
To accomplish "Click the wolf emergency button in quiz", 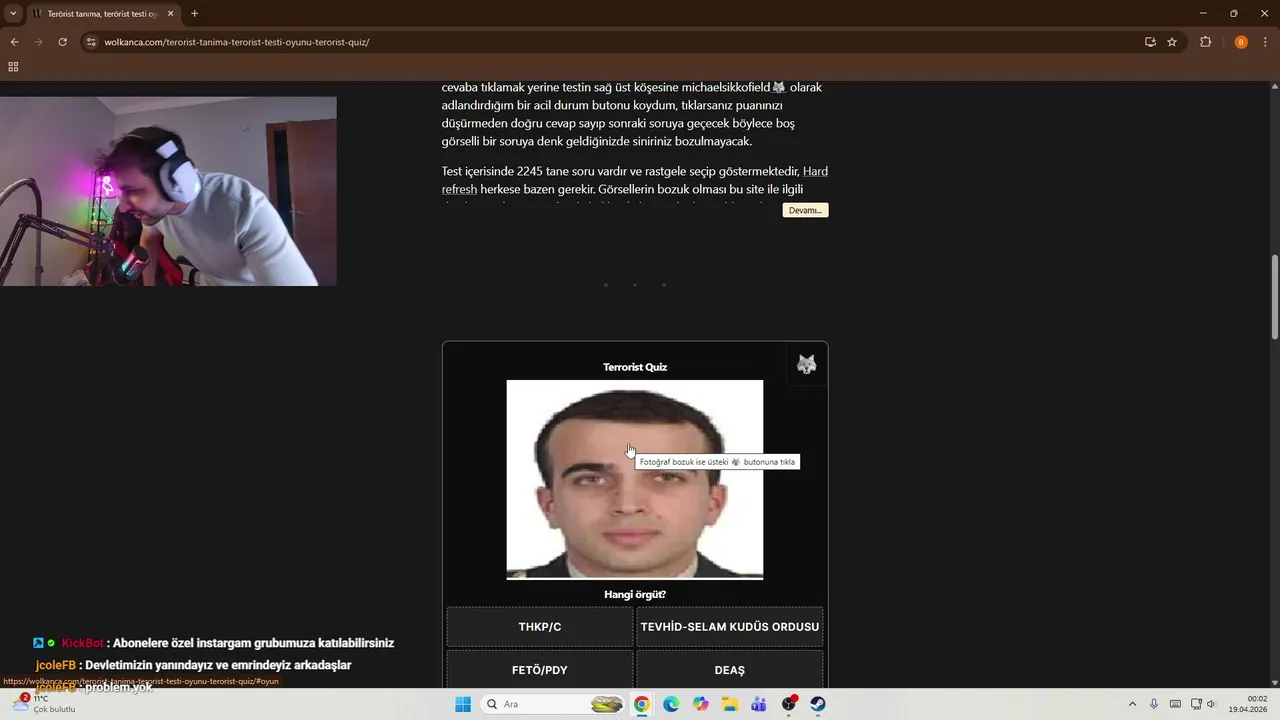I will pyautogui.click(x=806, y=364).
